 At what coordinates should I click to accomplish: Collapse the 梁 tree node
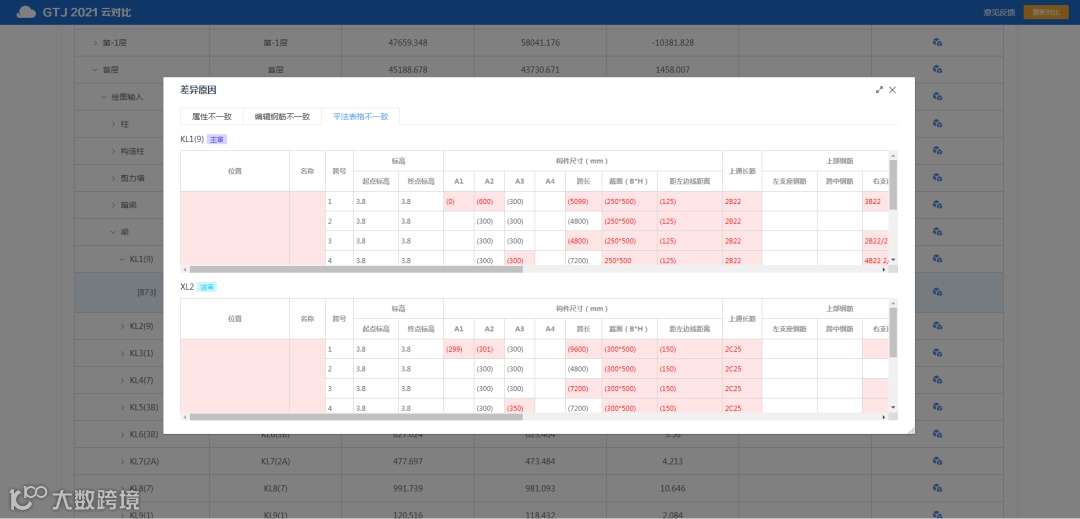coord(114,232)
